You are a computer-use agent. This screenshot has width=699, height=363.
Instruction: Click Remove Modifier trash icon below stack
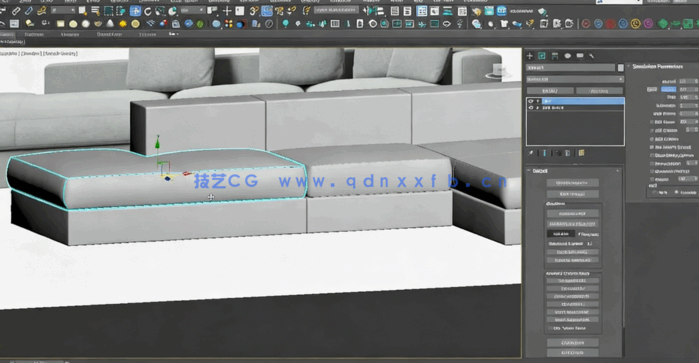(x=568, y=153)
